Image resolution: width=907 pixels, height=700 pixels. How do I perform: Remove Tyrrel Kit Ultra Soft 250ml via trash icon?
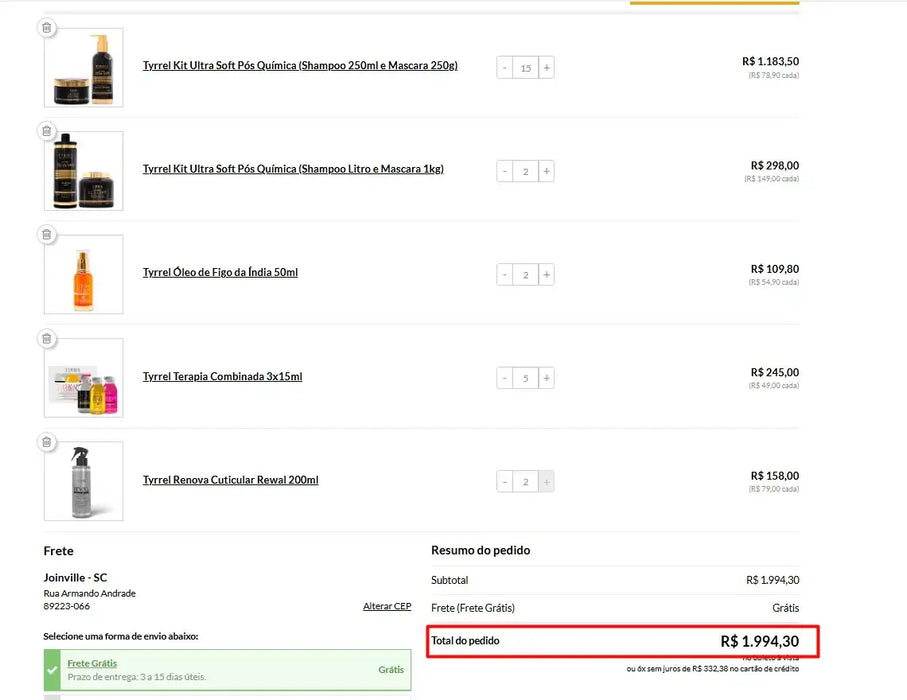[47, 28]
